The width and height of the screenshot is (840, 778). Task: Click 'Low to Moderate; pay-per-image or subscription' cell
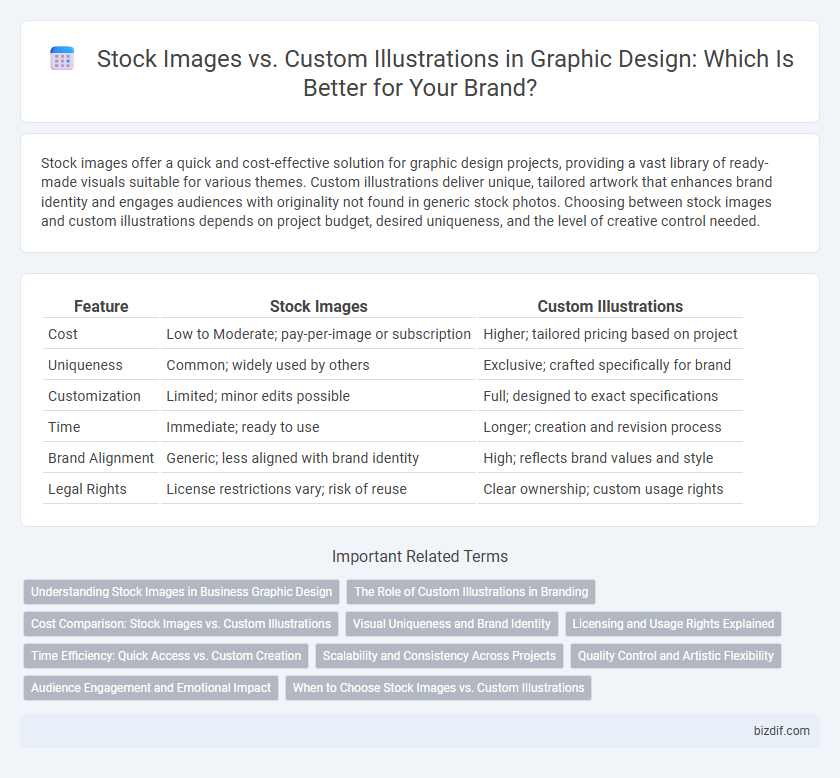coord(319,334)
